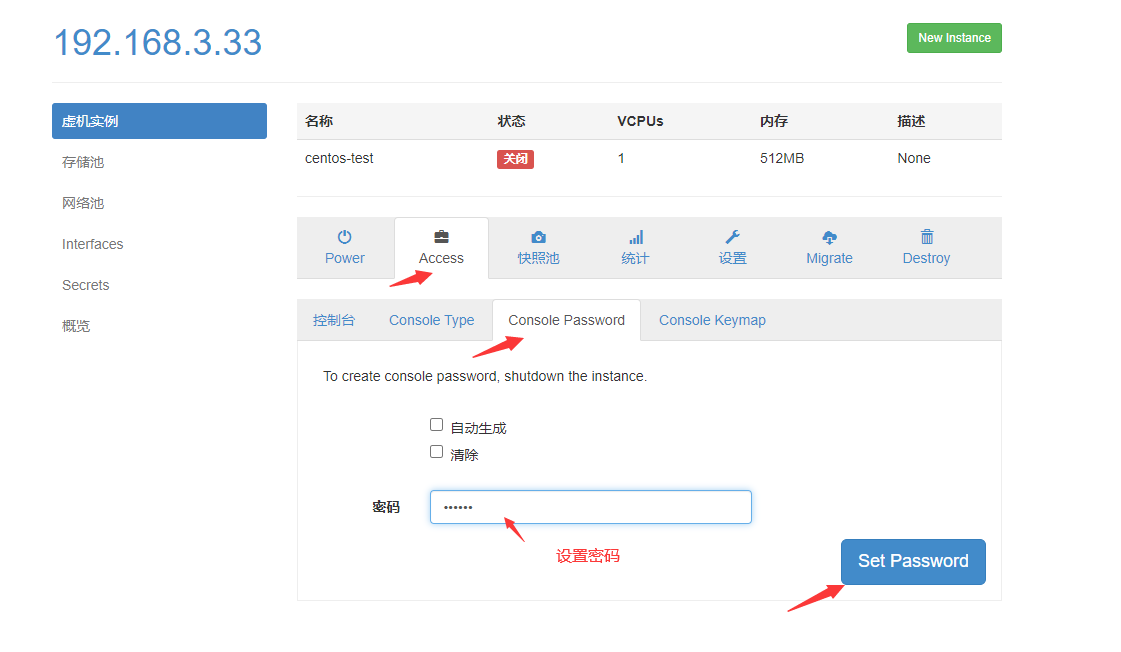
Task: Click the New Instance button
Action: [954, 38]
